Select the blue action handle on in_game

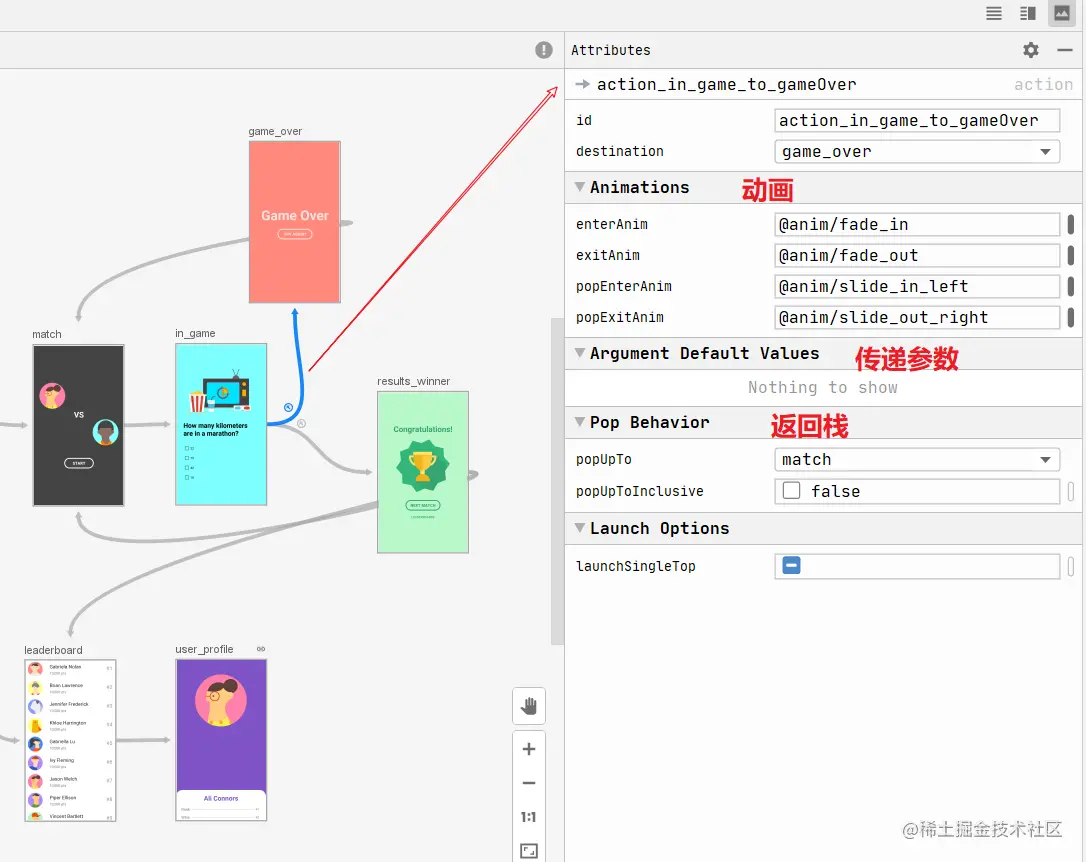[x=288, y=407]
